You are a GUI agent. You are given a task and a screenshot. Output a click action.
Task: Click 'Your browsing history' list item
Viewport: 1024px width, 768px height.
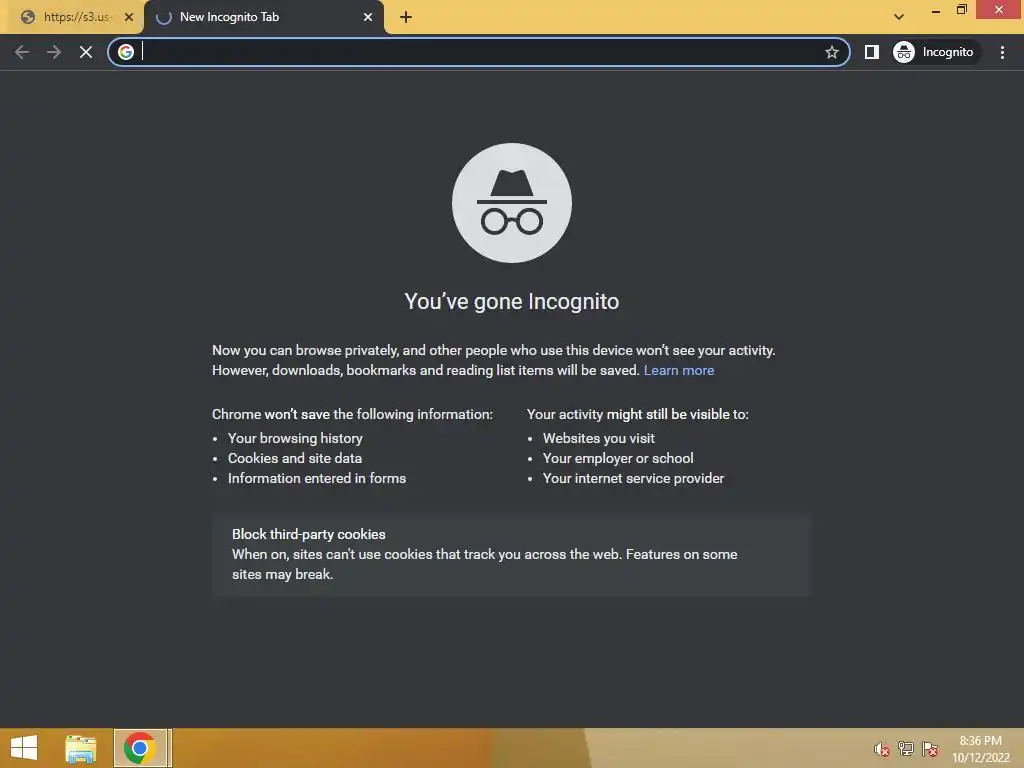(295, 438)
